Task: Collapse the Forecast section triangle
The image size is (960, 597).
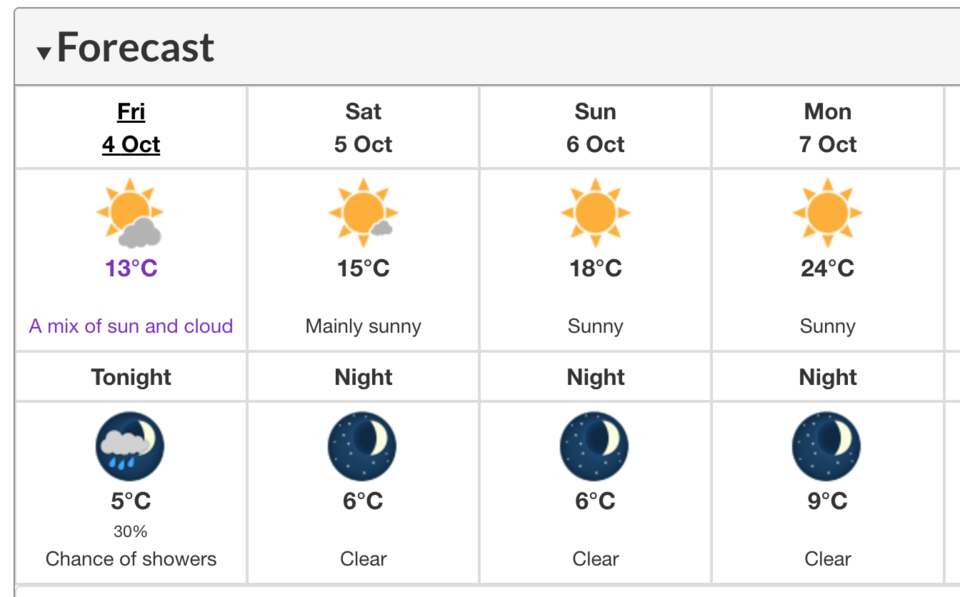Action: (x=43, y=53)
